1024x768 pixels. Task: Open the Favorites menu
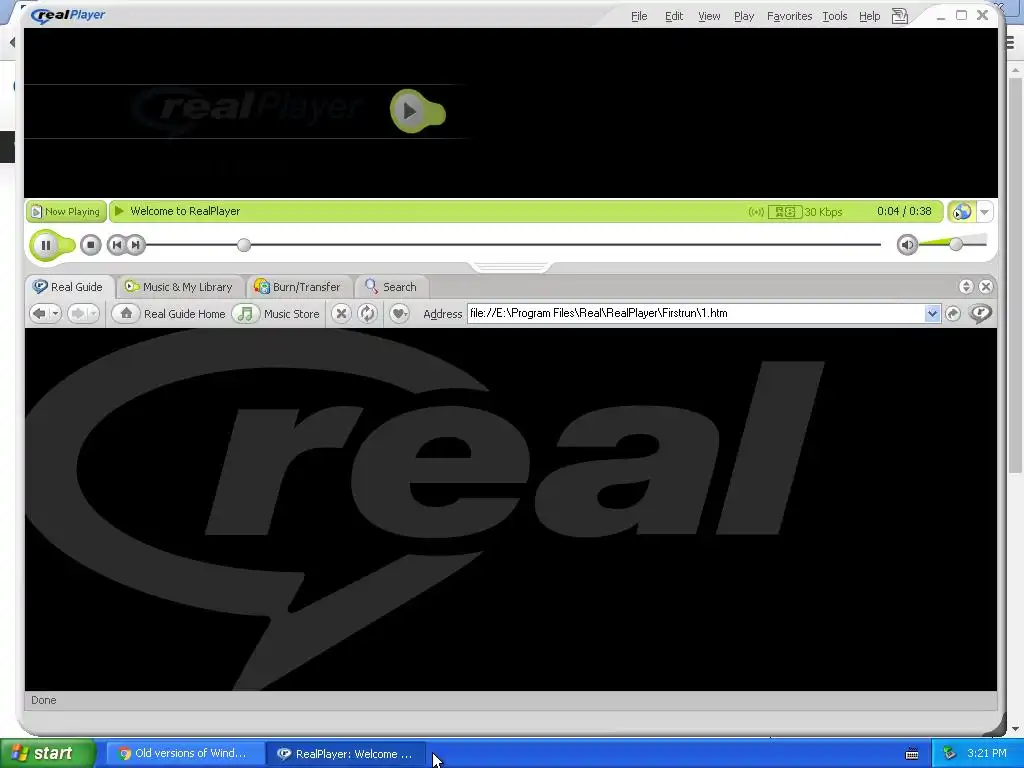790,16
